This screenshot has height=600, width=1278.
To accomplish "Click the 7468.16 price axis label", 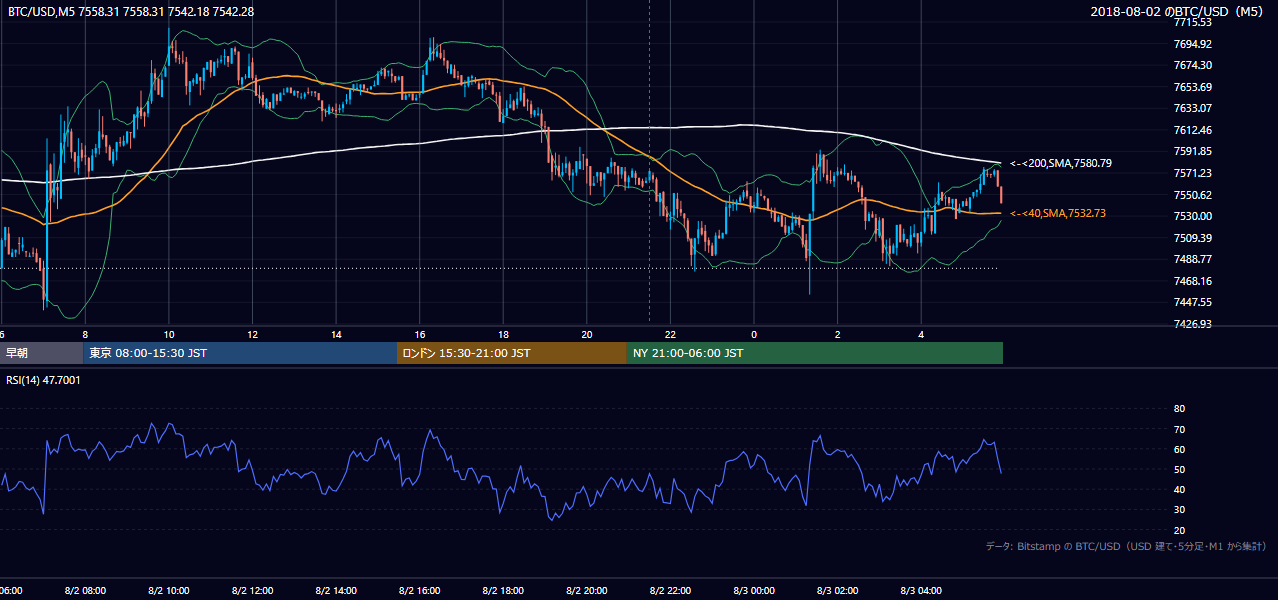I will coord(1193,281).
